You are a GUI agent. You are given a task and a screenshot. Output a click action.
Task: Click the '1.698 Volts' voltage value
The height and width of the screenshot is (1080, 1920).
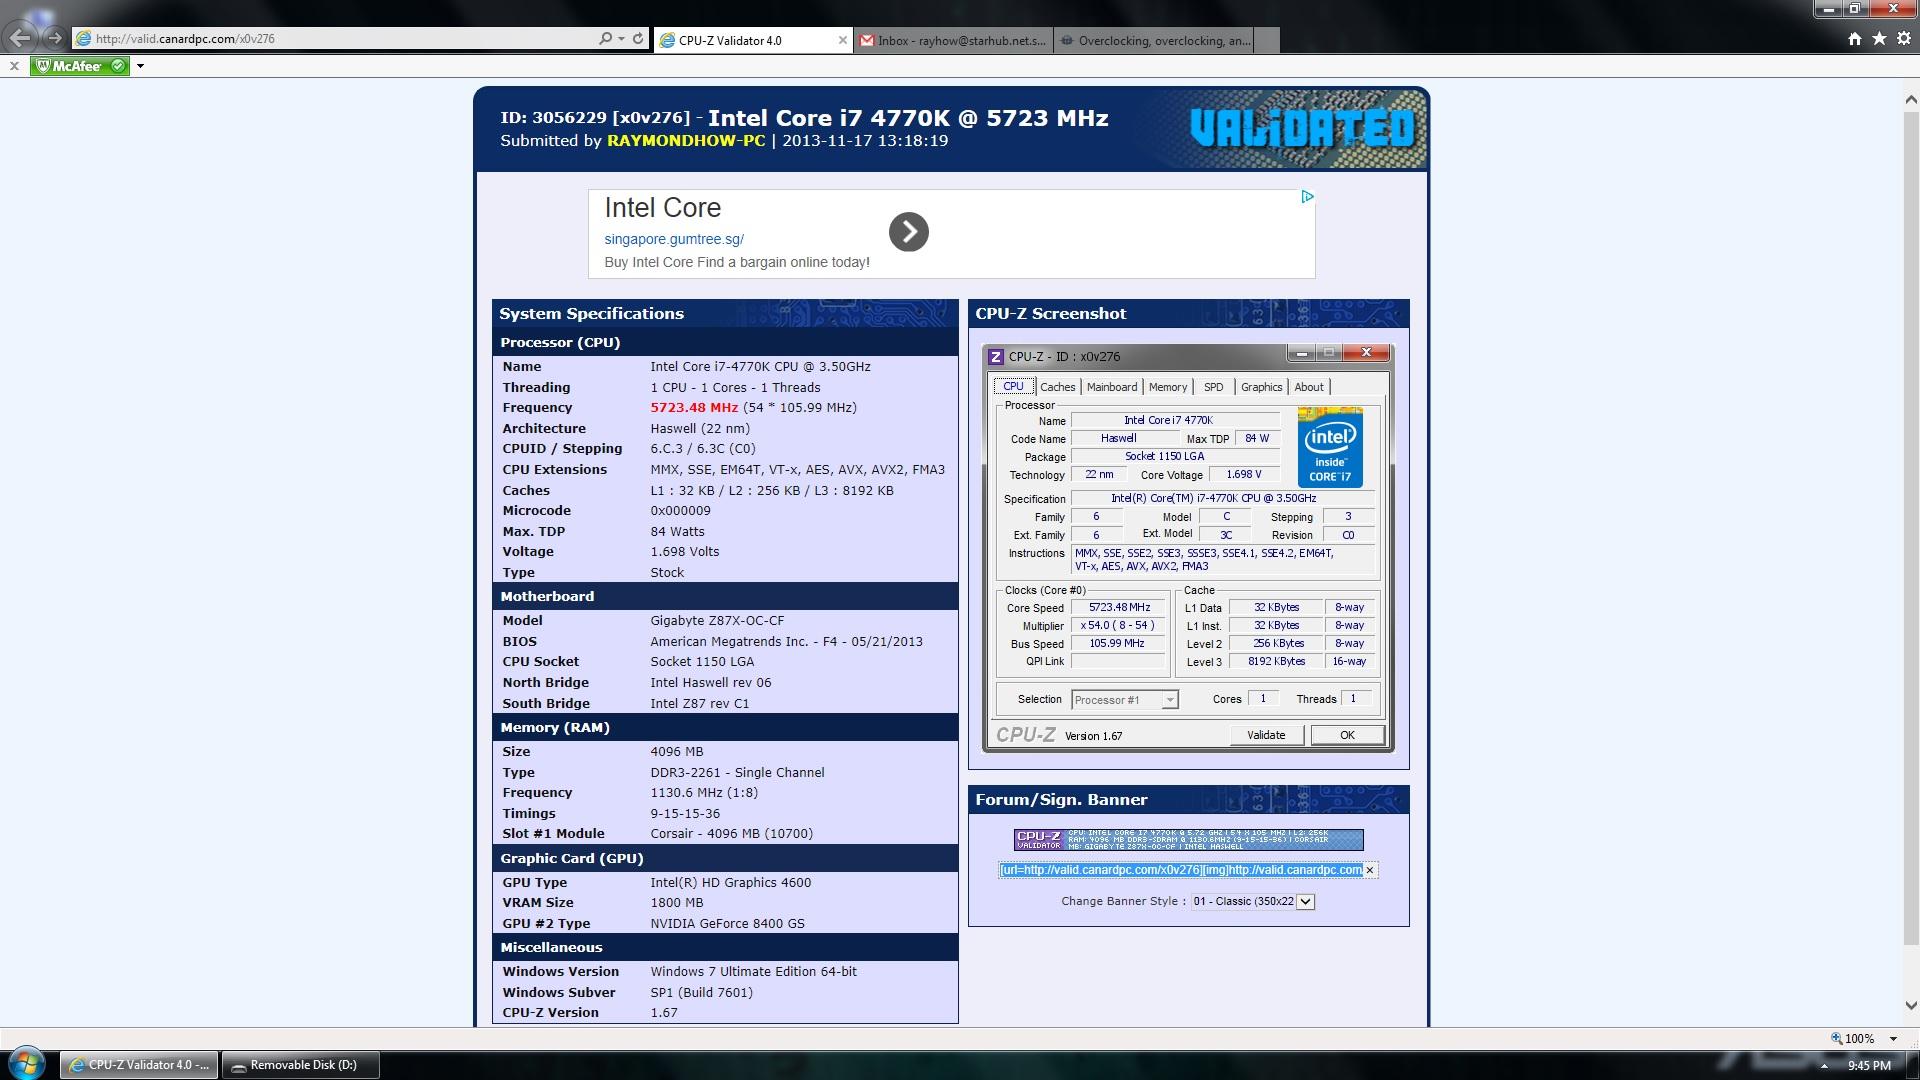[x=685, y=552]
